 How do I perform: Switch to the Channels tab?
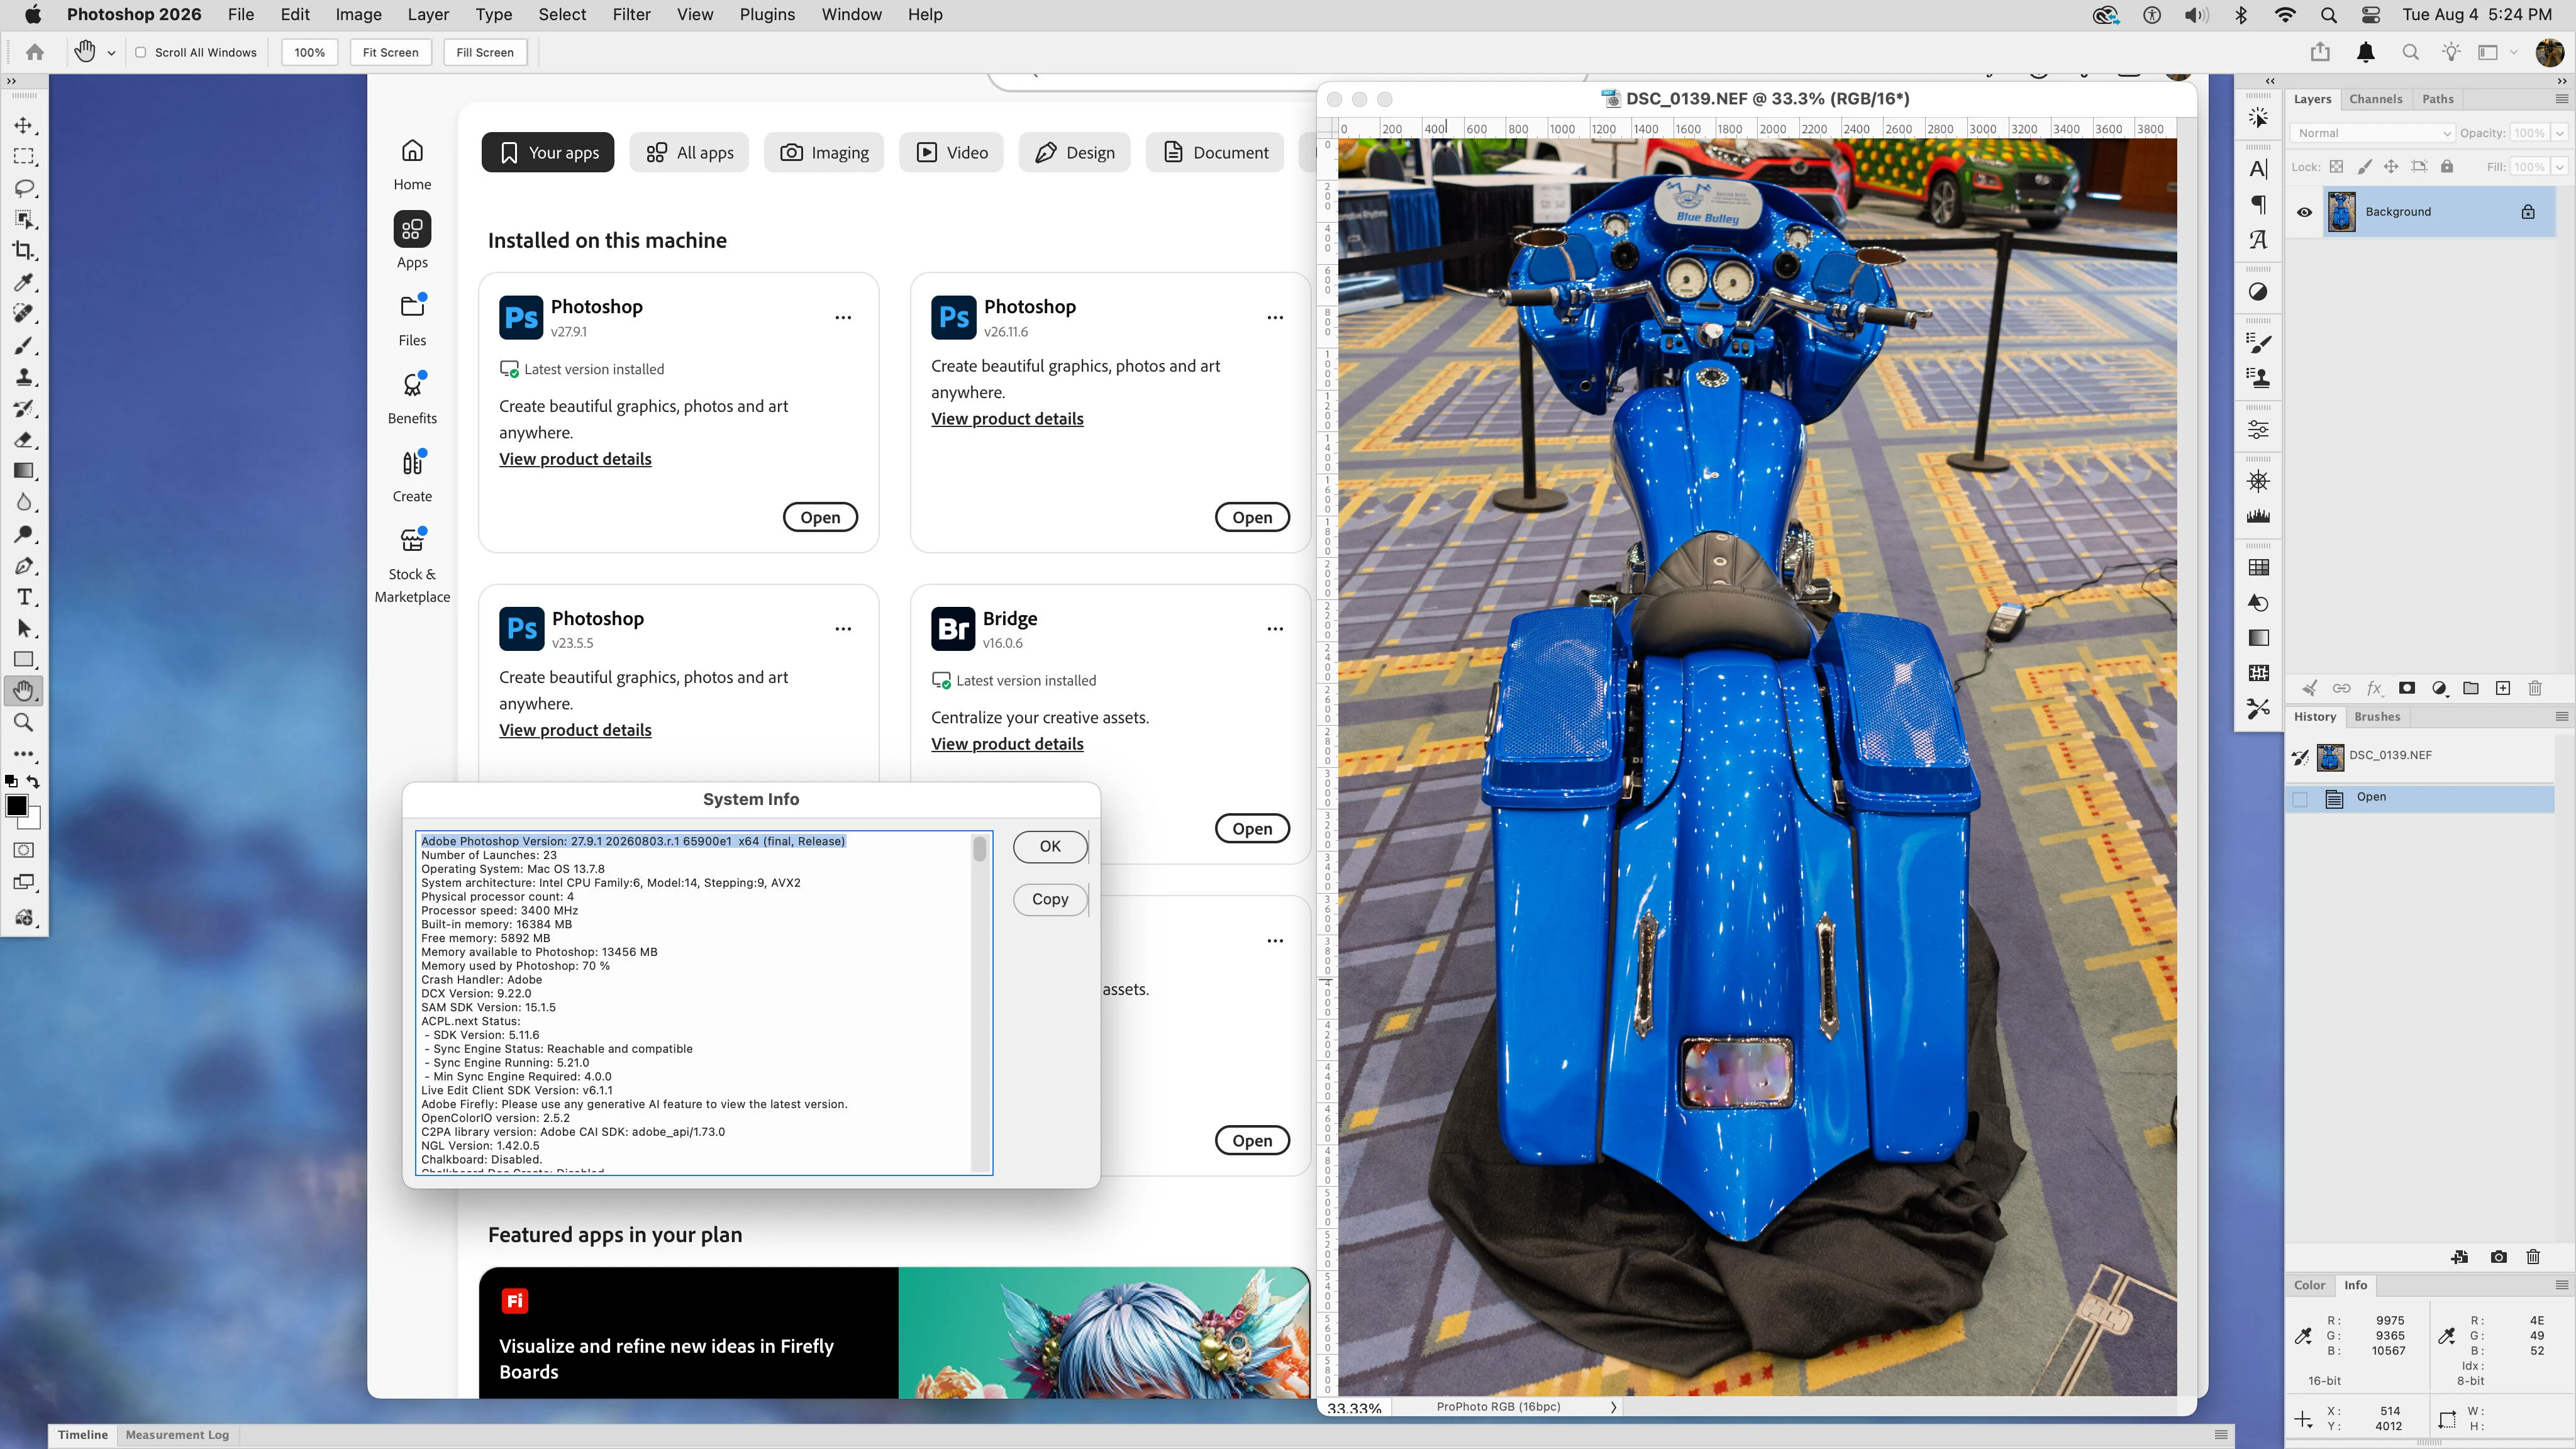2375,99
